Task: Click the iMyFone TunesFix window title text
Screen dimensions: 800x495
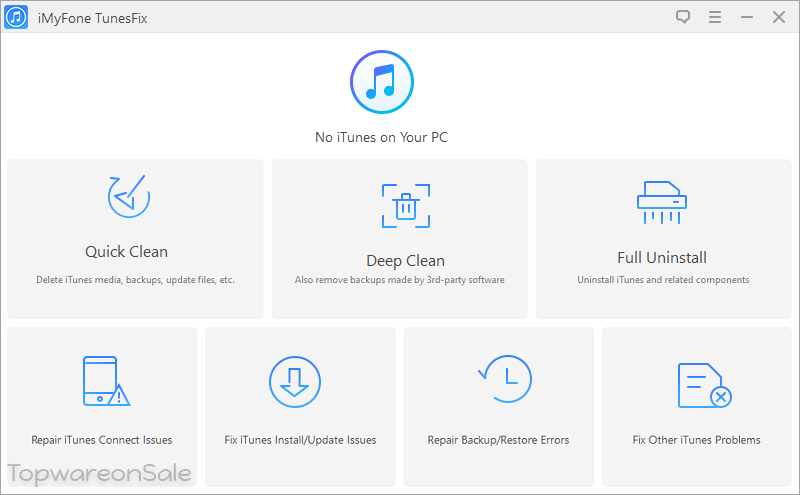Action: 92,18
